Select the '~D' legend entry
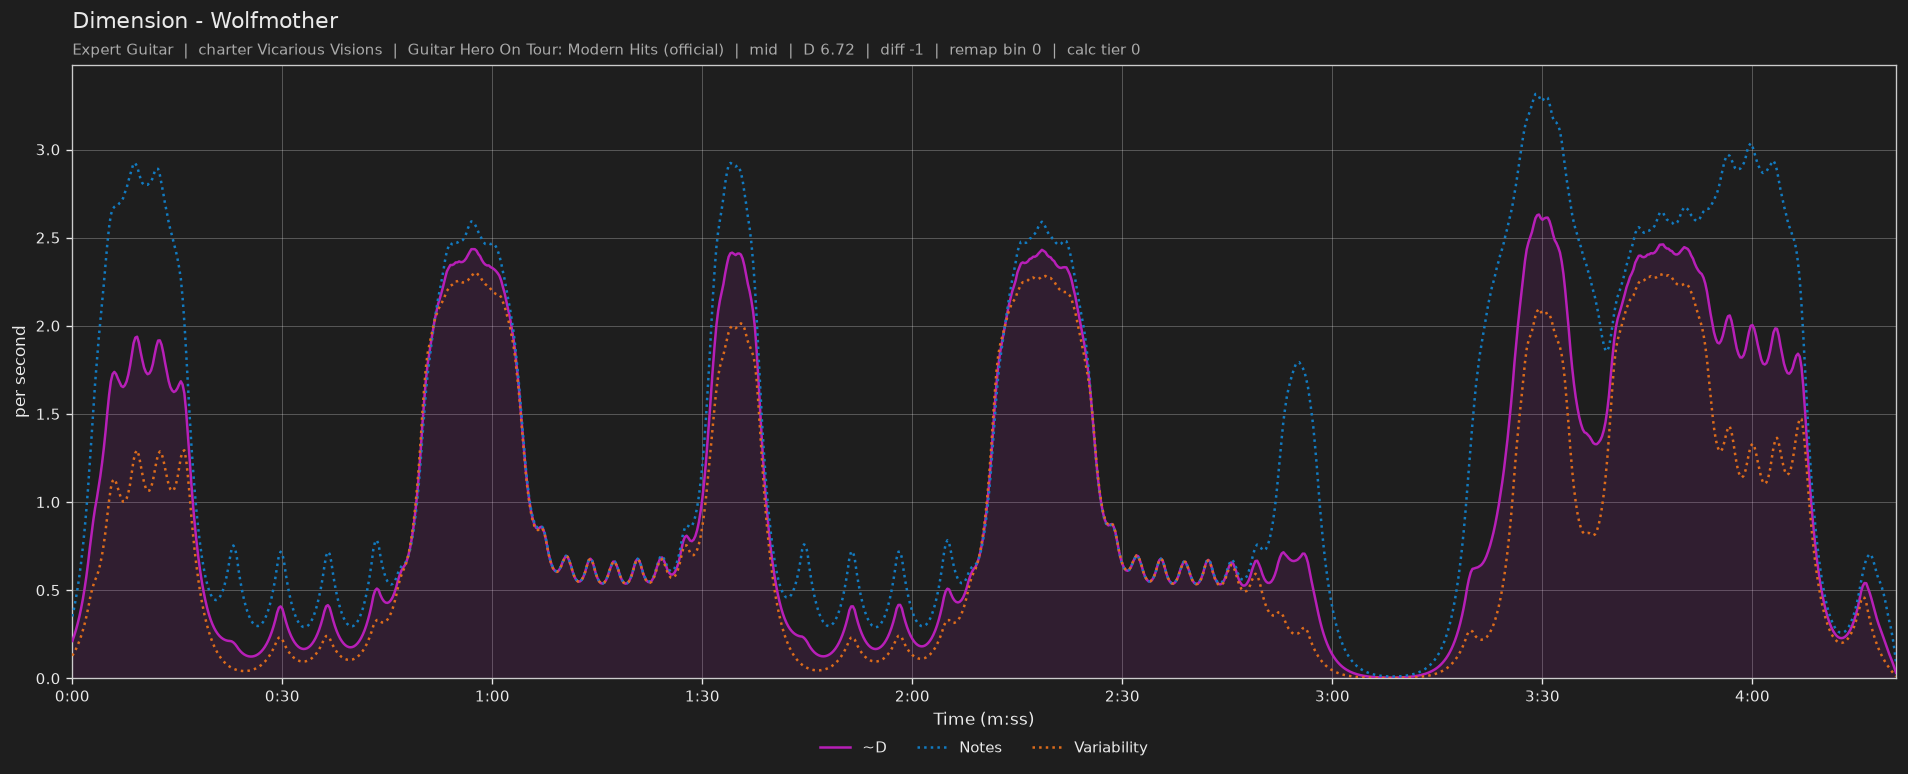The image size is (1908, 774). tap(853, 747)
